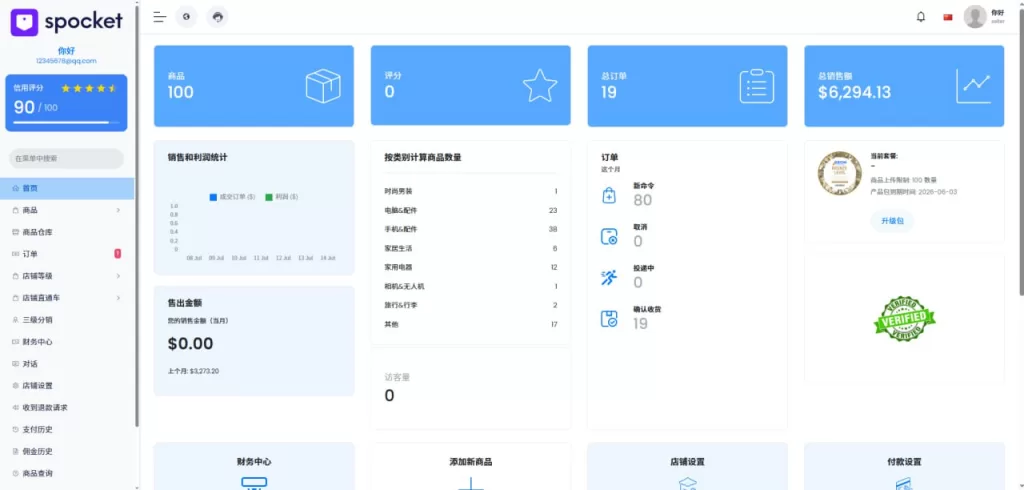Click the sidebar scrollbar
This screenshot has height=490, width=1024.
[x=136, y=216]
